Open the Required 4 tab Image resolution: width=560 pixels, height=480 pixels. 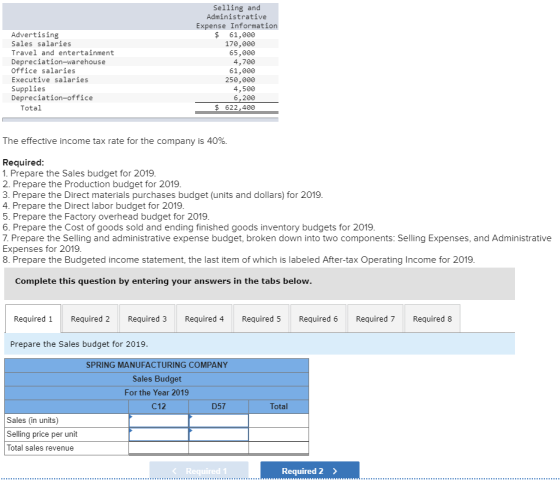coord(204,319)
